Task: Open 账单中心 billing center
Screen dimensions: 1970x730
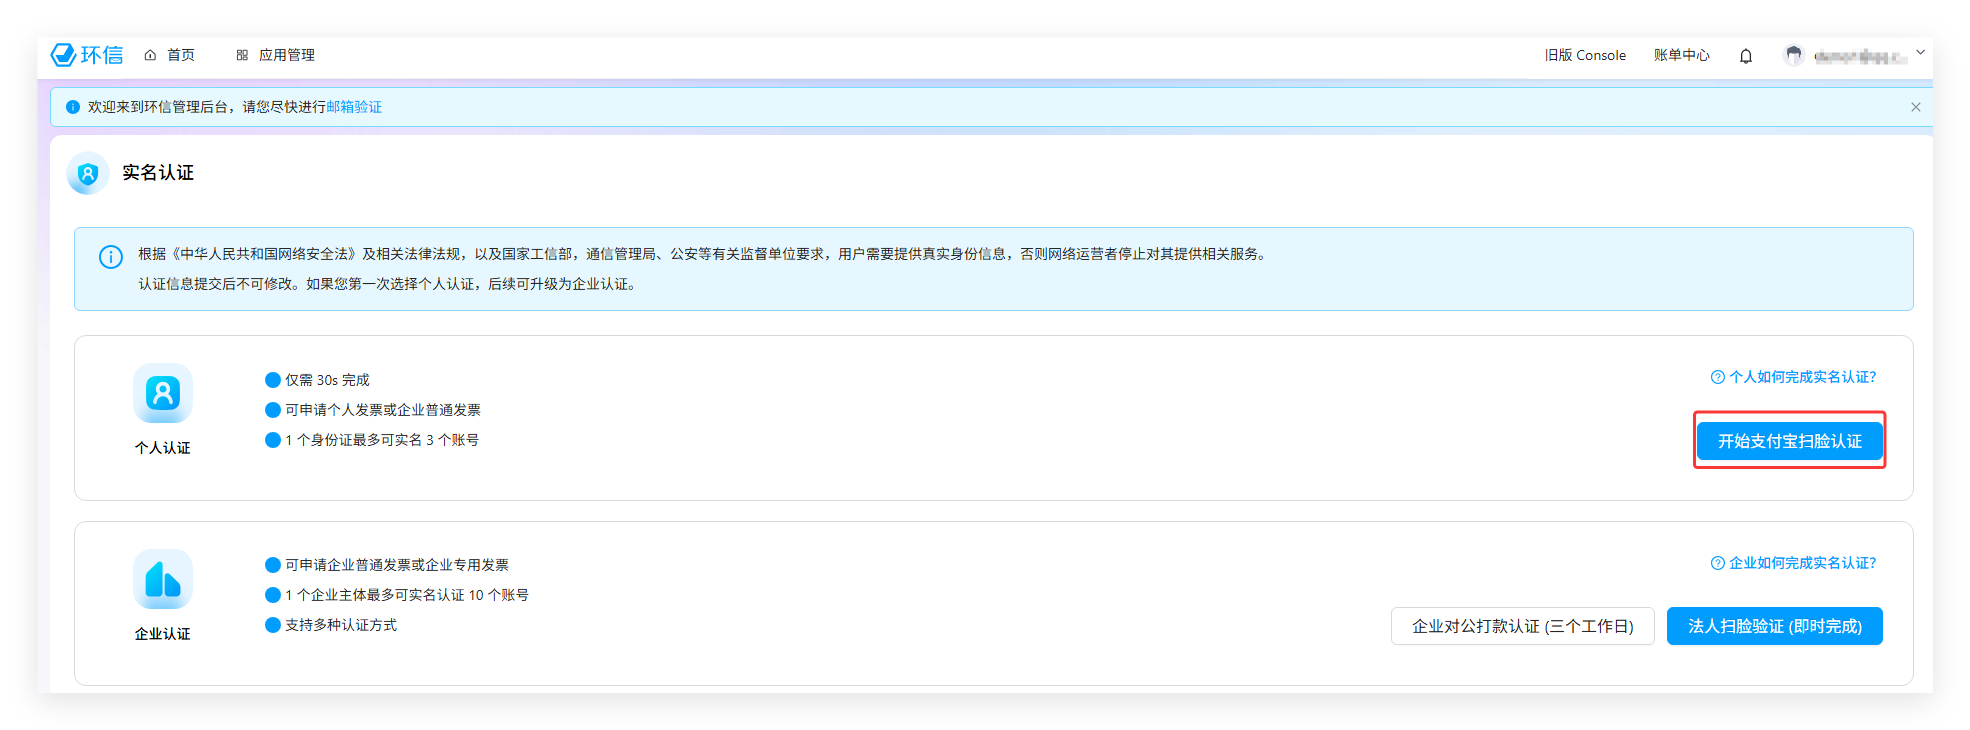Action: pos(1681,55)
